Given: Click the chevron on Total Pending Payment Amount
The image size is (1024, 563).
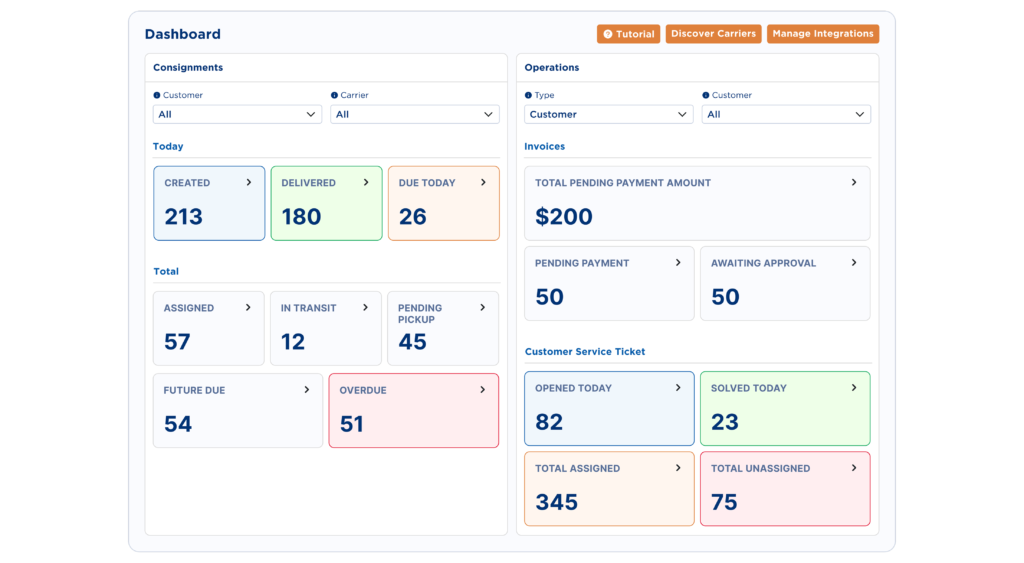Looking at the screenshot, I should [x=854, y=183].
